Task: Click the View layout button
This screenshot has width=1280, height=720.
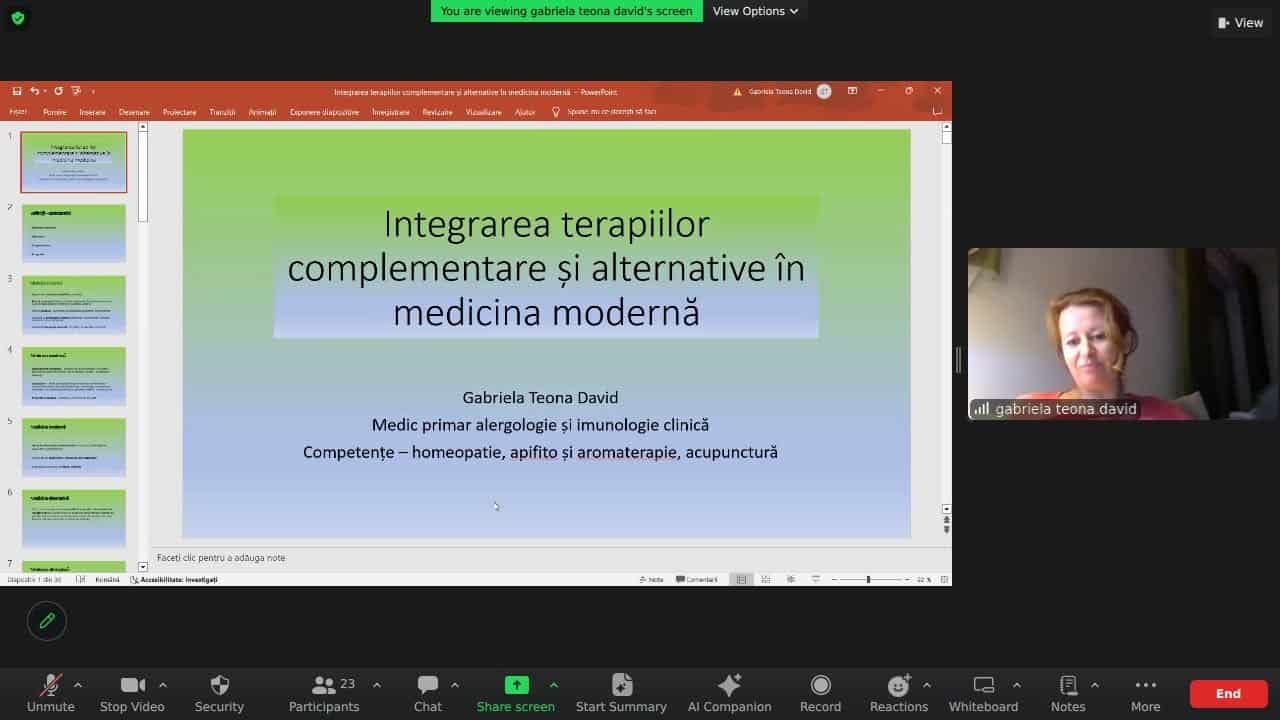Action: coord(1241,22)
